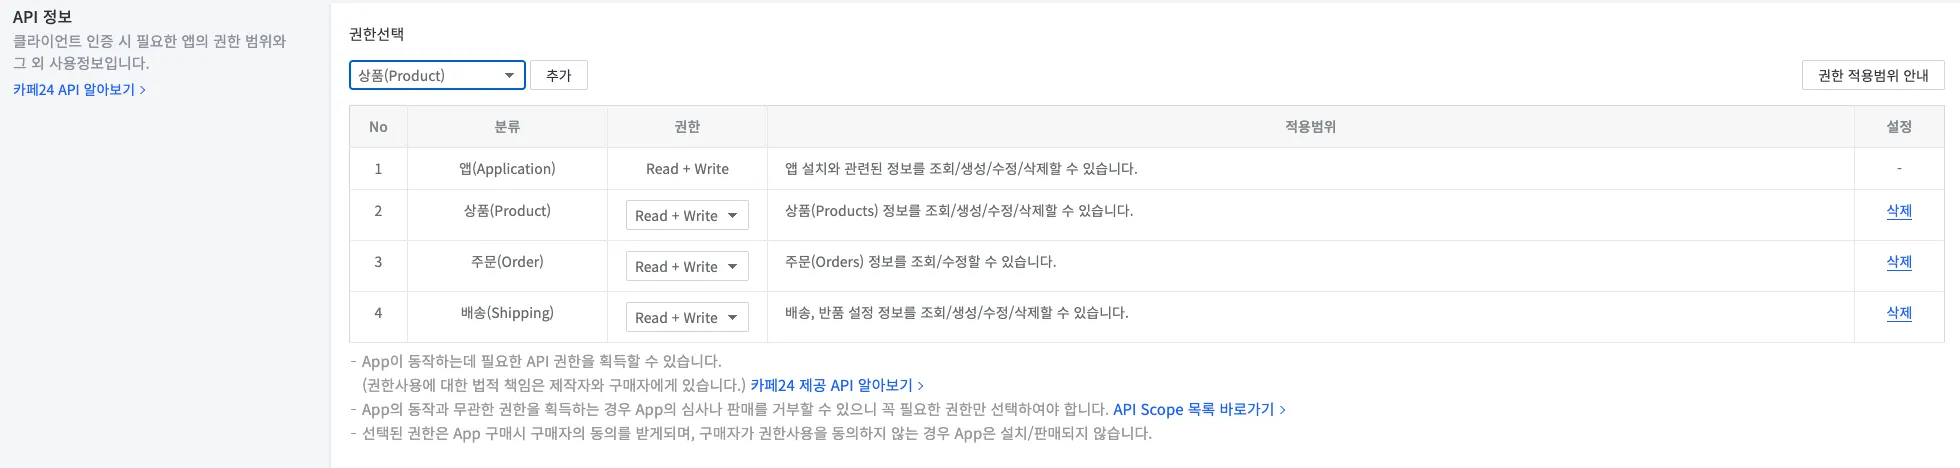Open API Scope 목록 바로가기 link

(1199, 409)
